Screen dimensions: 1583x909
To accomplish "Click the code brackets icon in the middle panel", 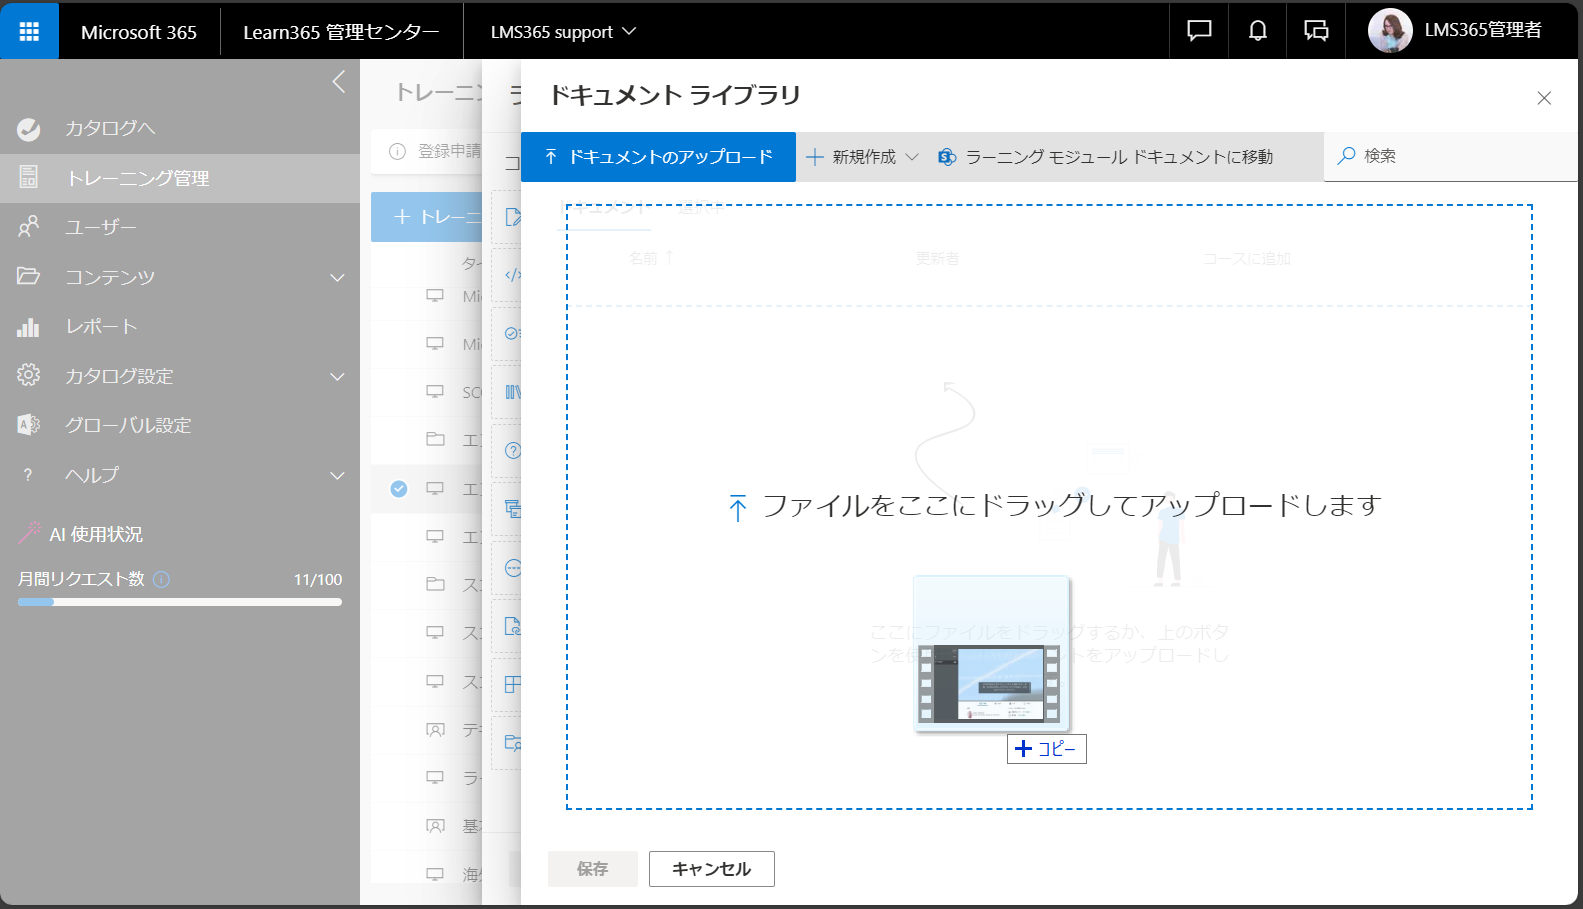I will (512, 275).
